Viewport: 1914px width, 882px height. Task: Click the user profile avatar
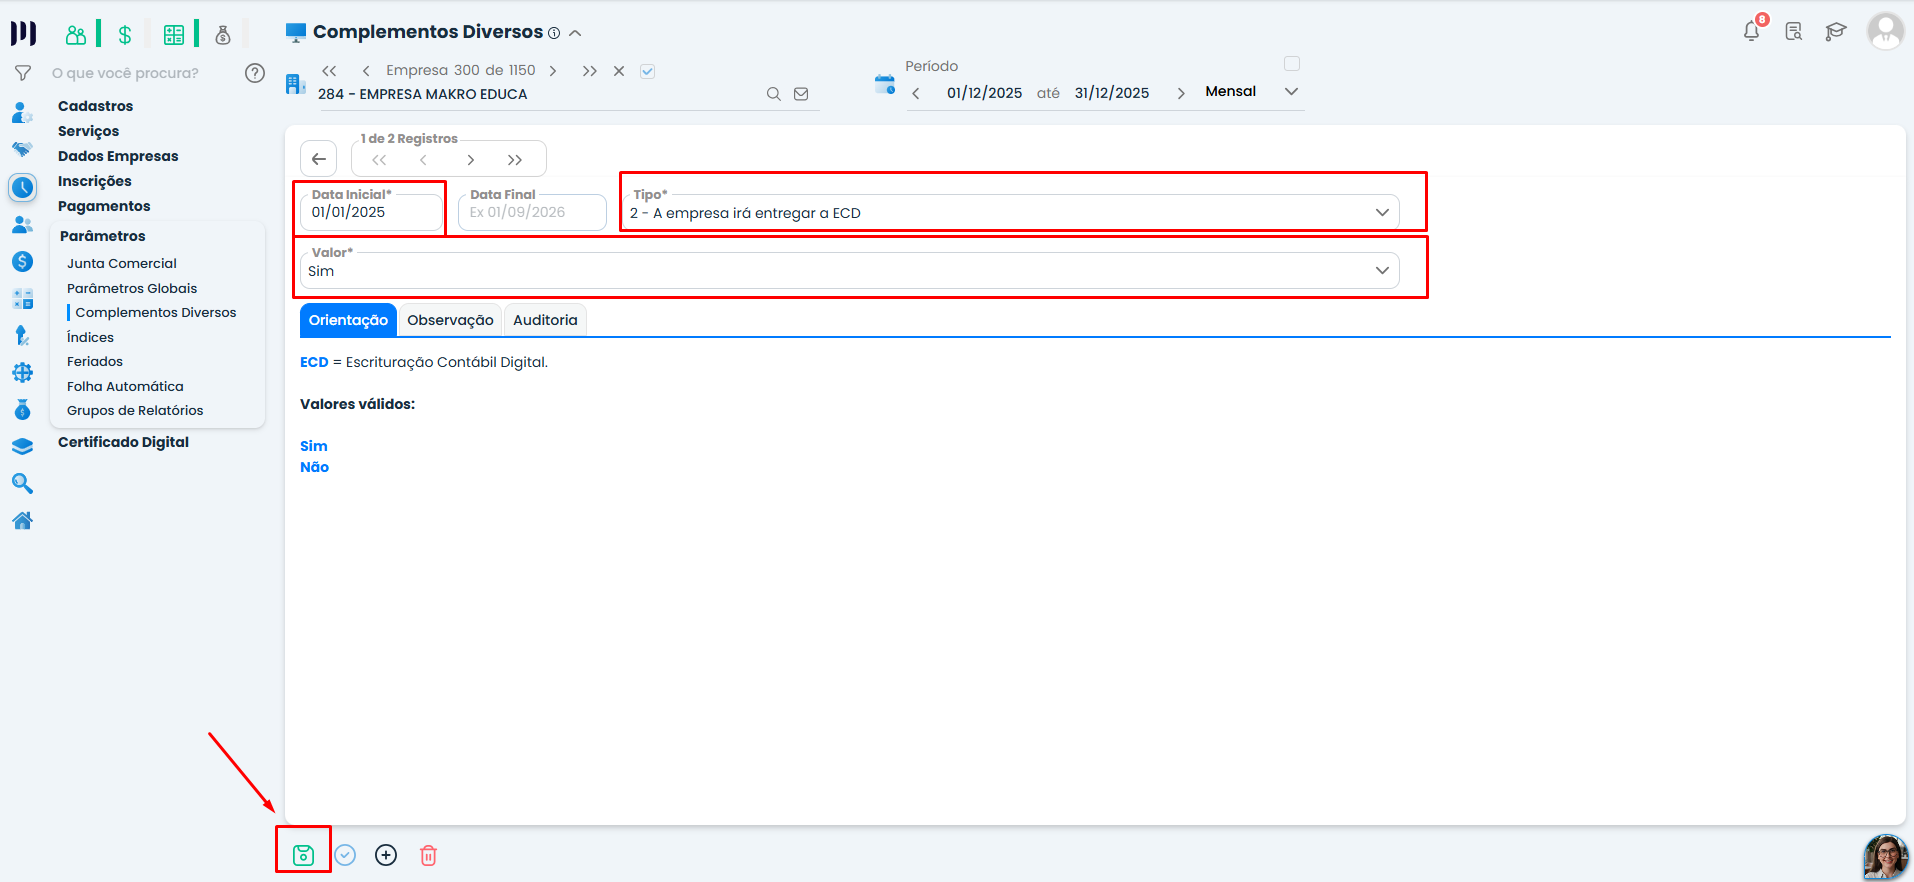click(x=1885, y=31)
